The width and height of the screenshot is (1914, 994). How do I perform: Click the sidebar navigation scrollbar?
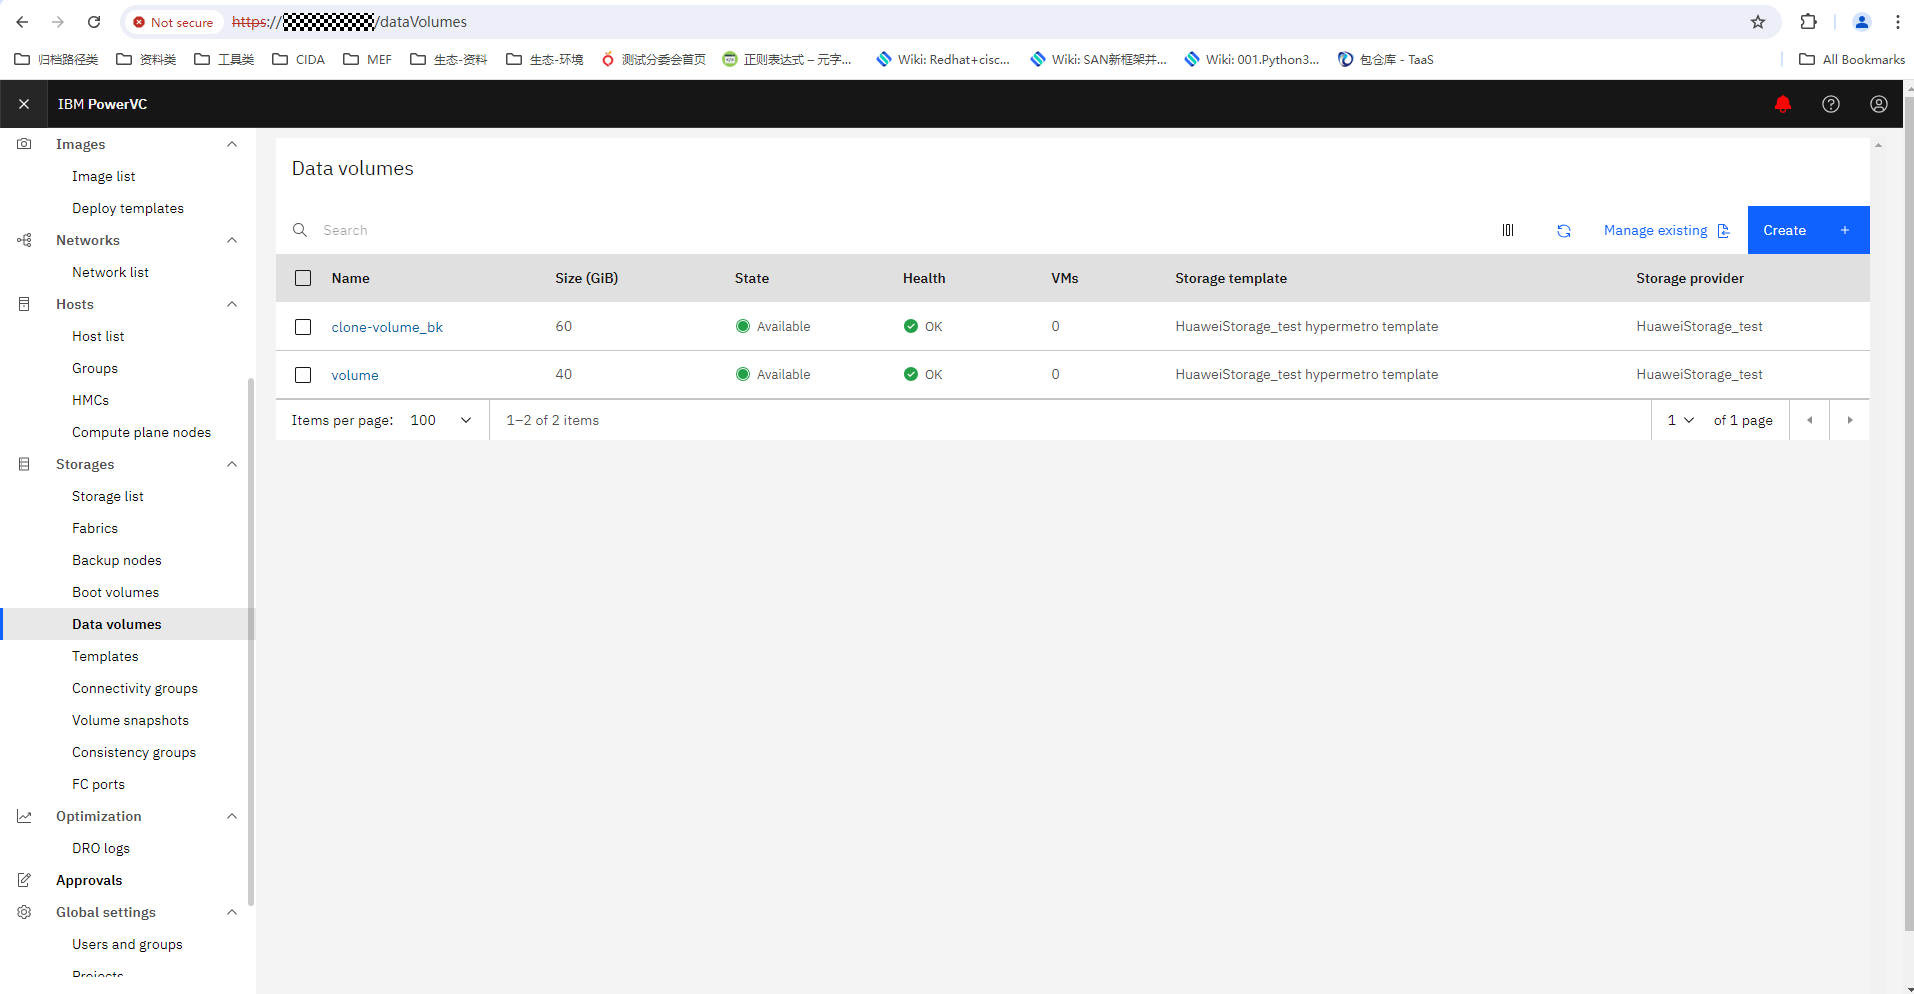[x=251, y=640]
